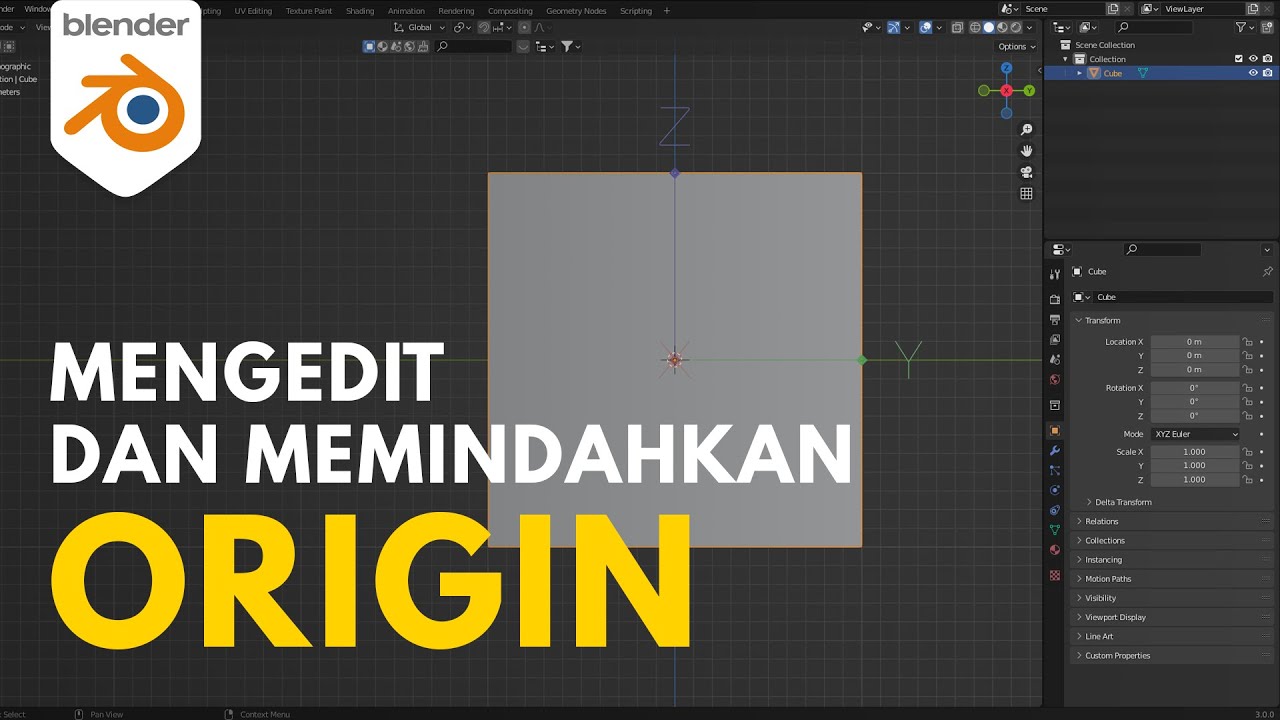Open the Material properties tab
1280x720 pixels.
(1054, 550)
